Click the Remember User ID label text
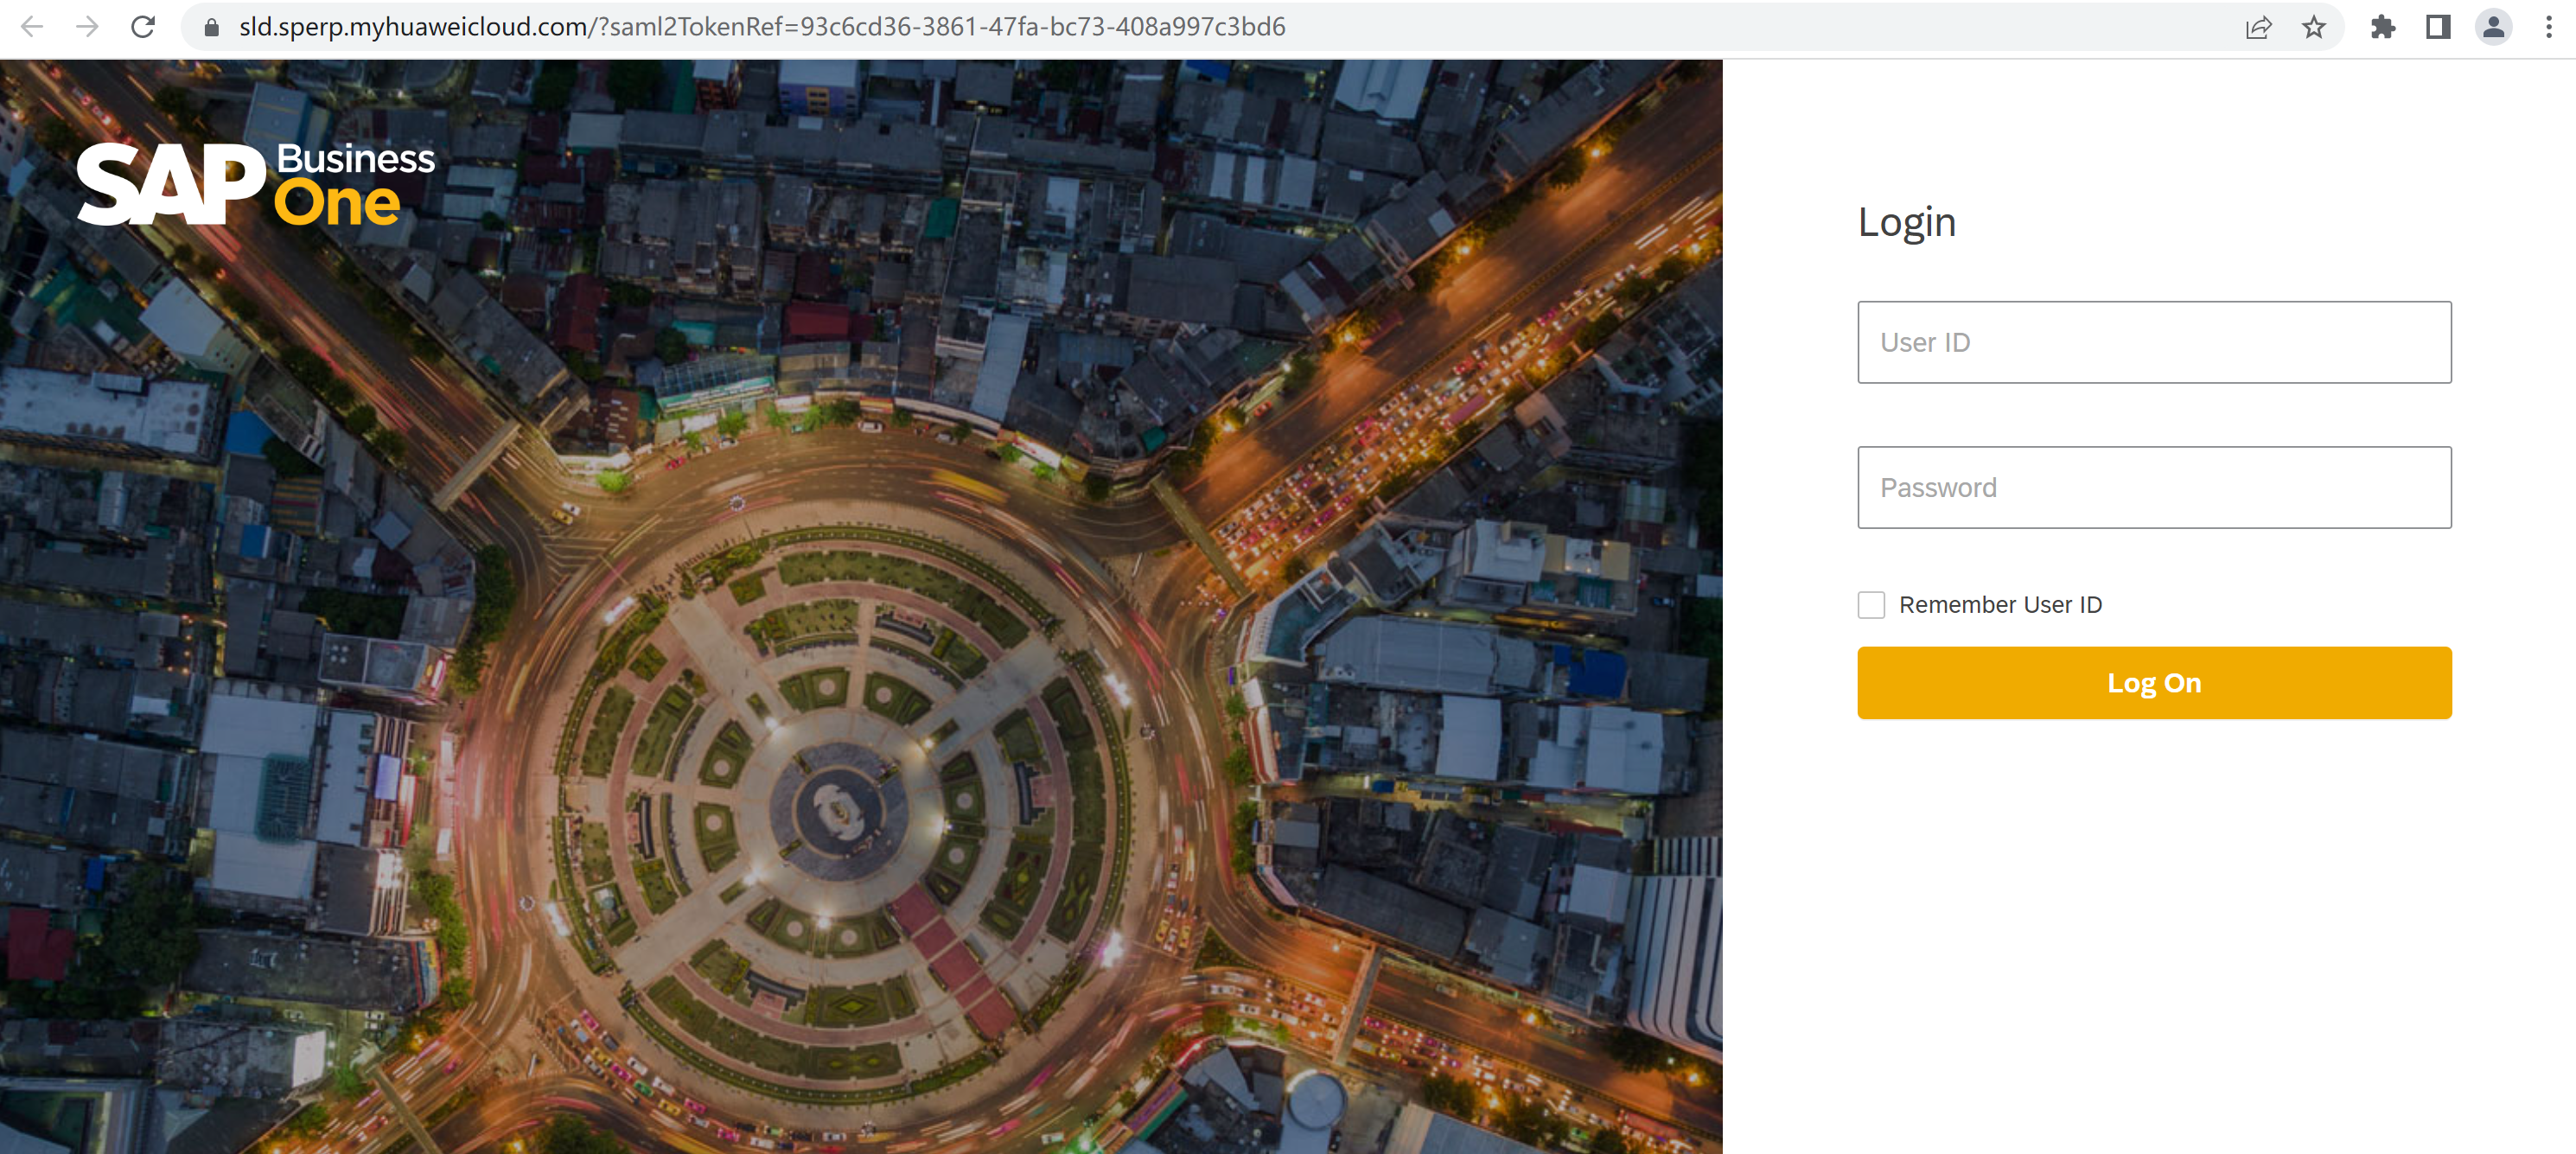2576x1154 pixels. [x=2000, y=605]
